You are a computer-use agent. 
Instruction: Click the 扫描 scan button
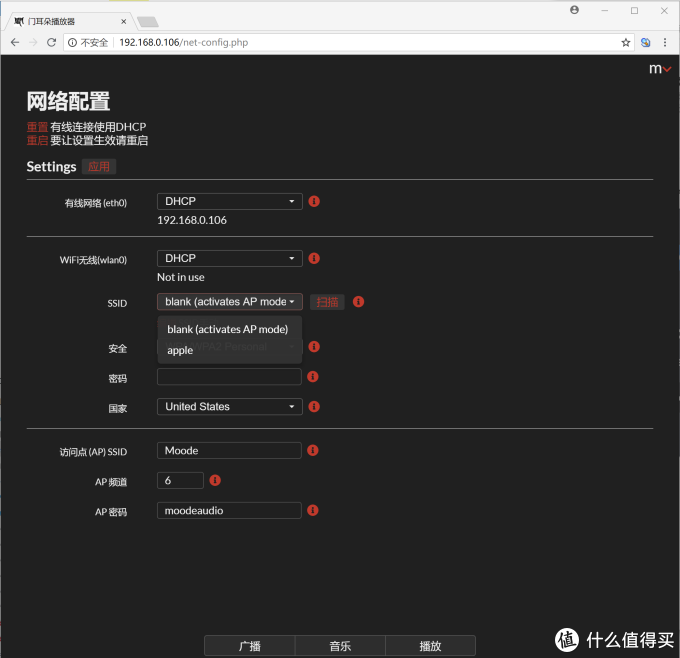327,302
